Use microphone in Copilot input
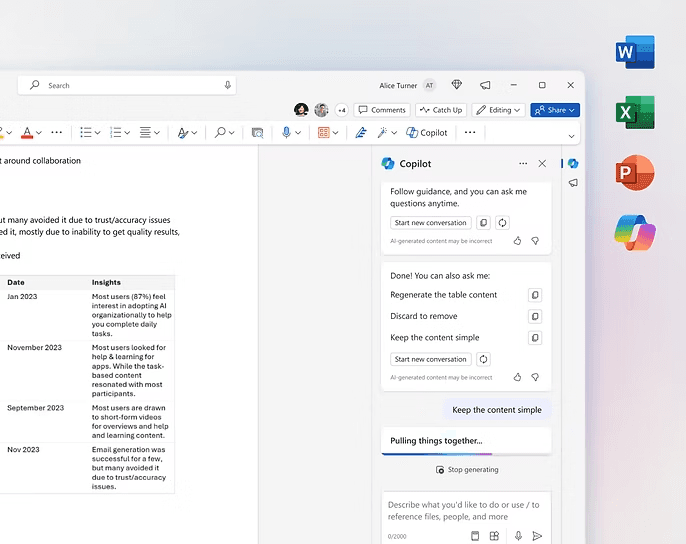The height and width of the screenshot is (544, 686). point(518,536)
